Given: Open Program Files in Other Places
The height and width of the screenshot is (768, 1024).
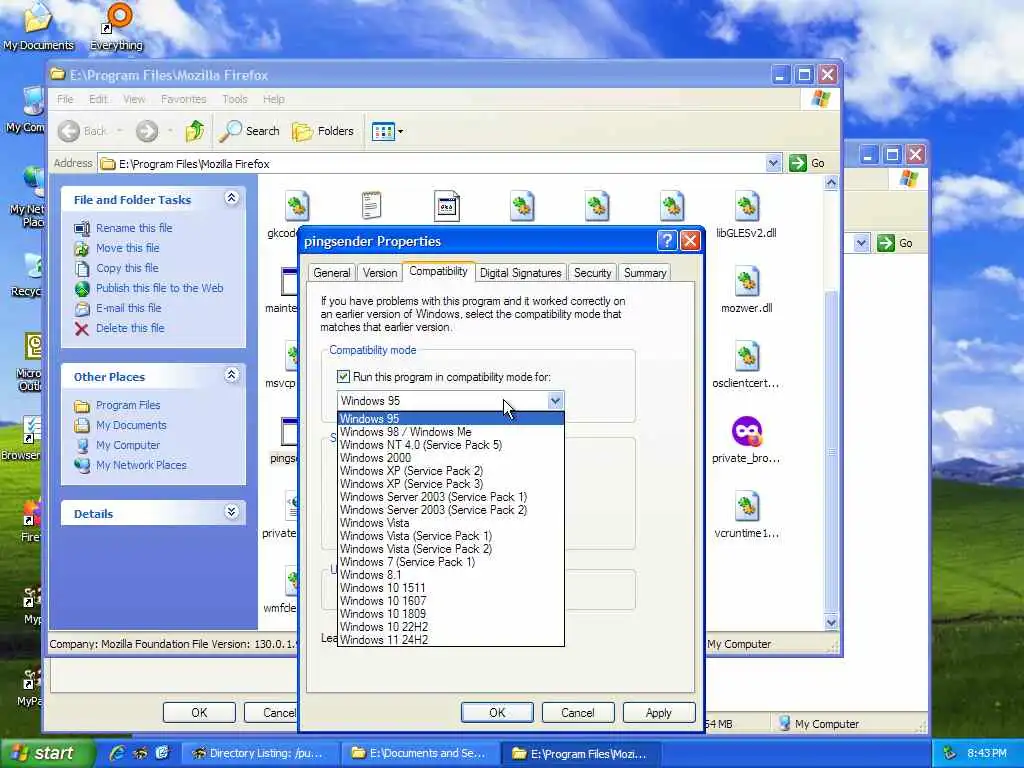Looking at the screenshot, I should (127, 405).
